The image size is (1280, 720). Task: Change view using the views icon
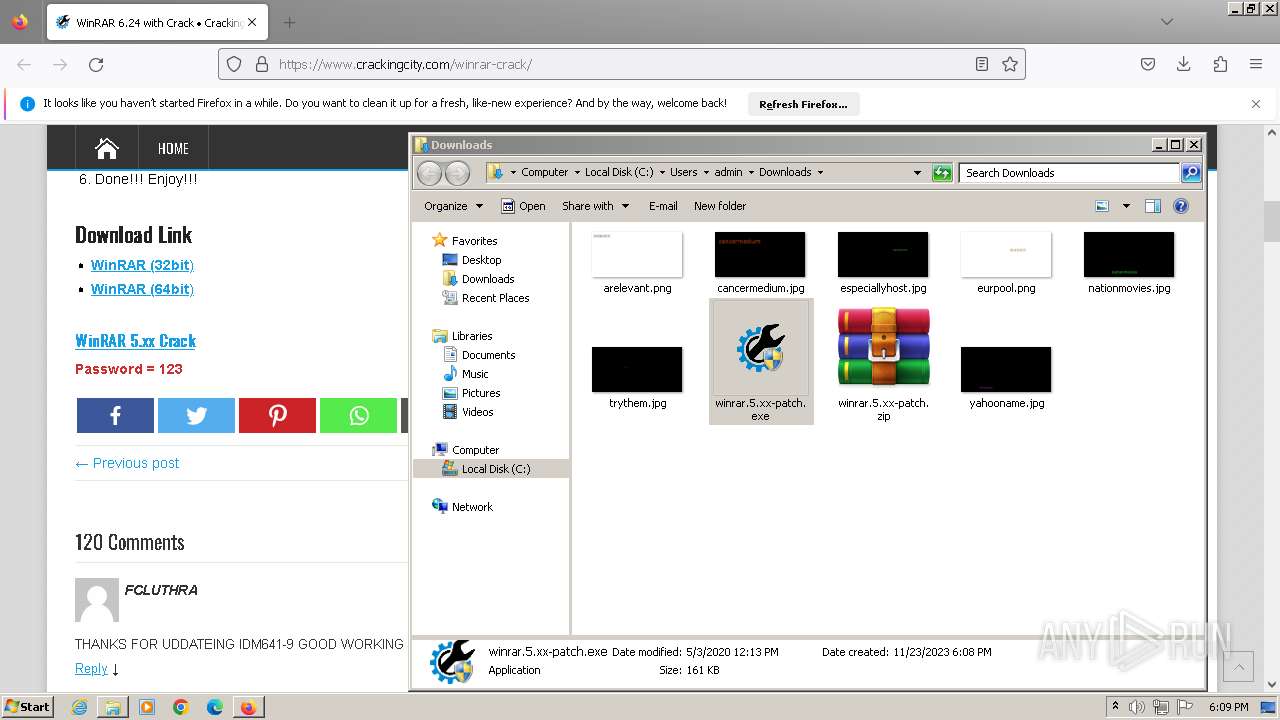tap(1102, 206)
